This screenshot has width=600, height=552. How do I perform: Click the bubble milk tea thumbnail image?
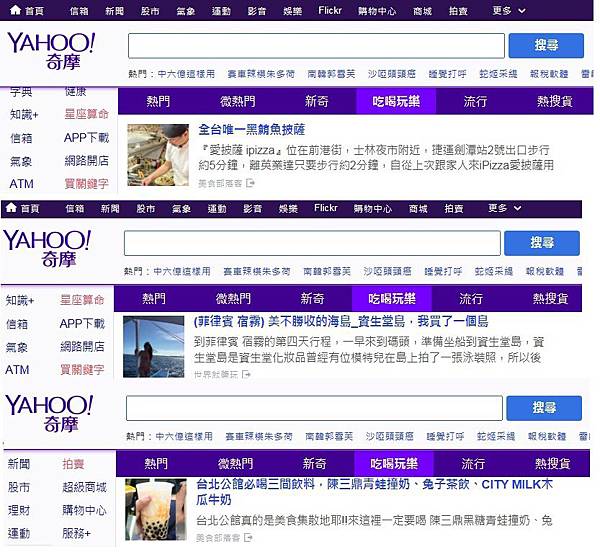point(156,509)
